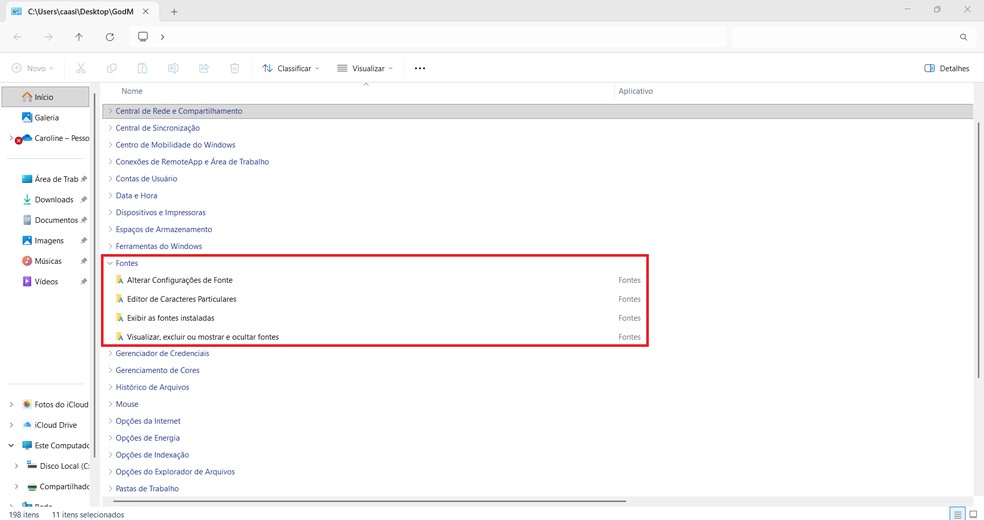Click Opções do Explorador de Arquivos group
The image size is (984, 520).
(175, 472)
